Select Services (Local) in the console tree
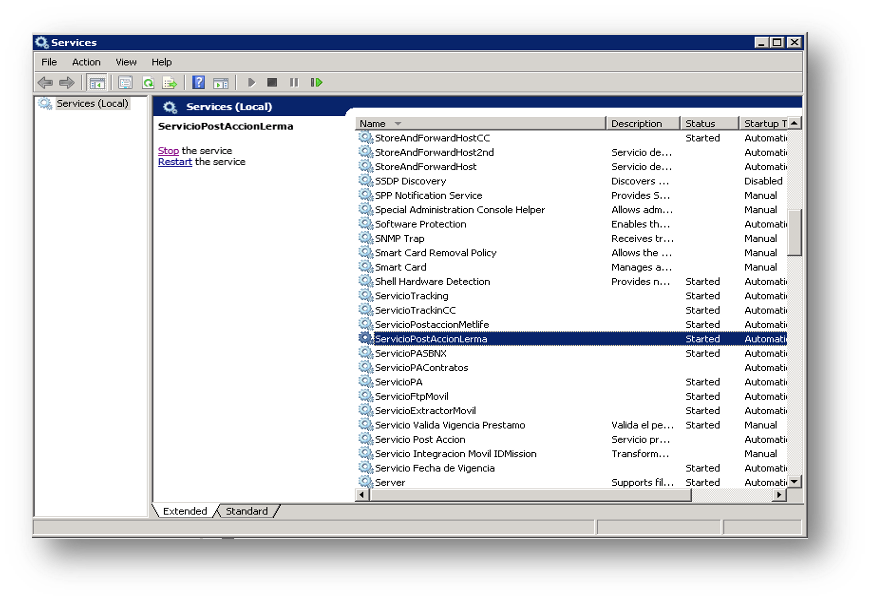 92,104
